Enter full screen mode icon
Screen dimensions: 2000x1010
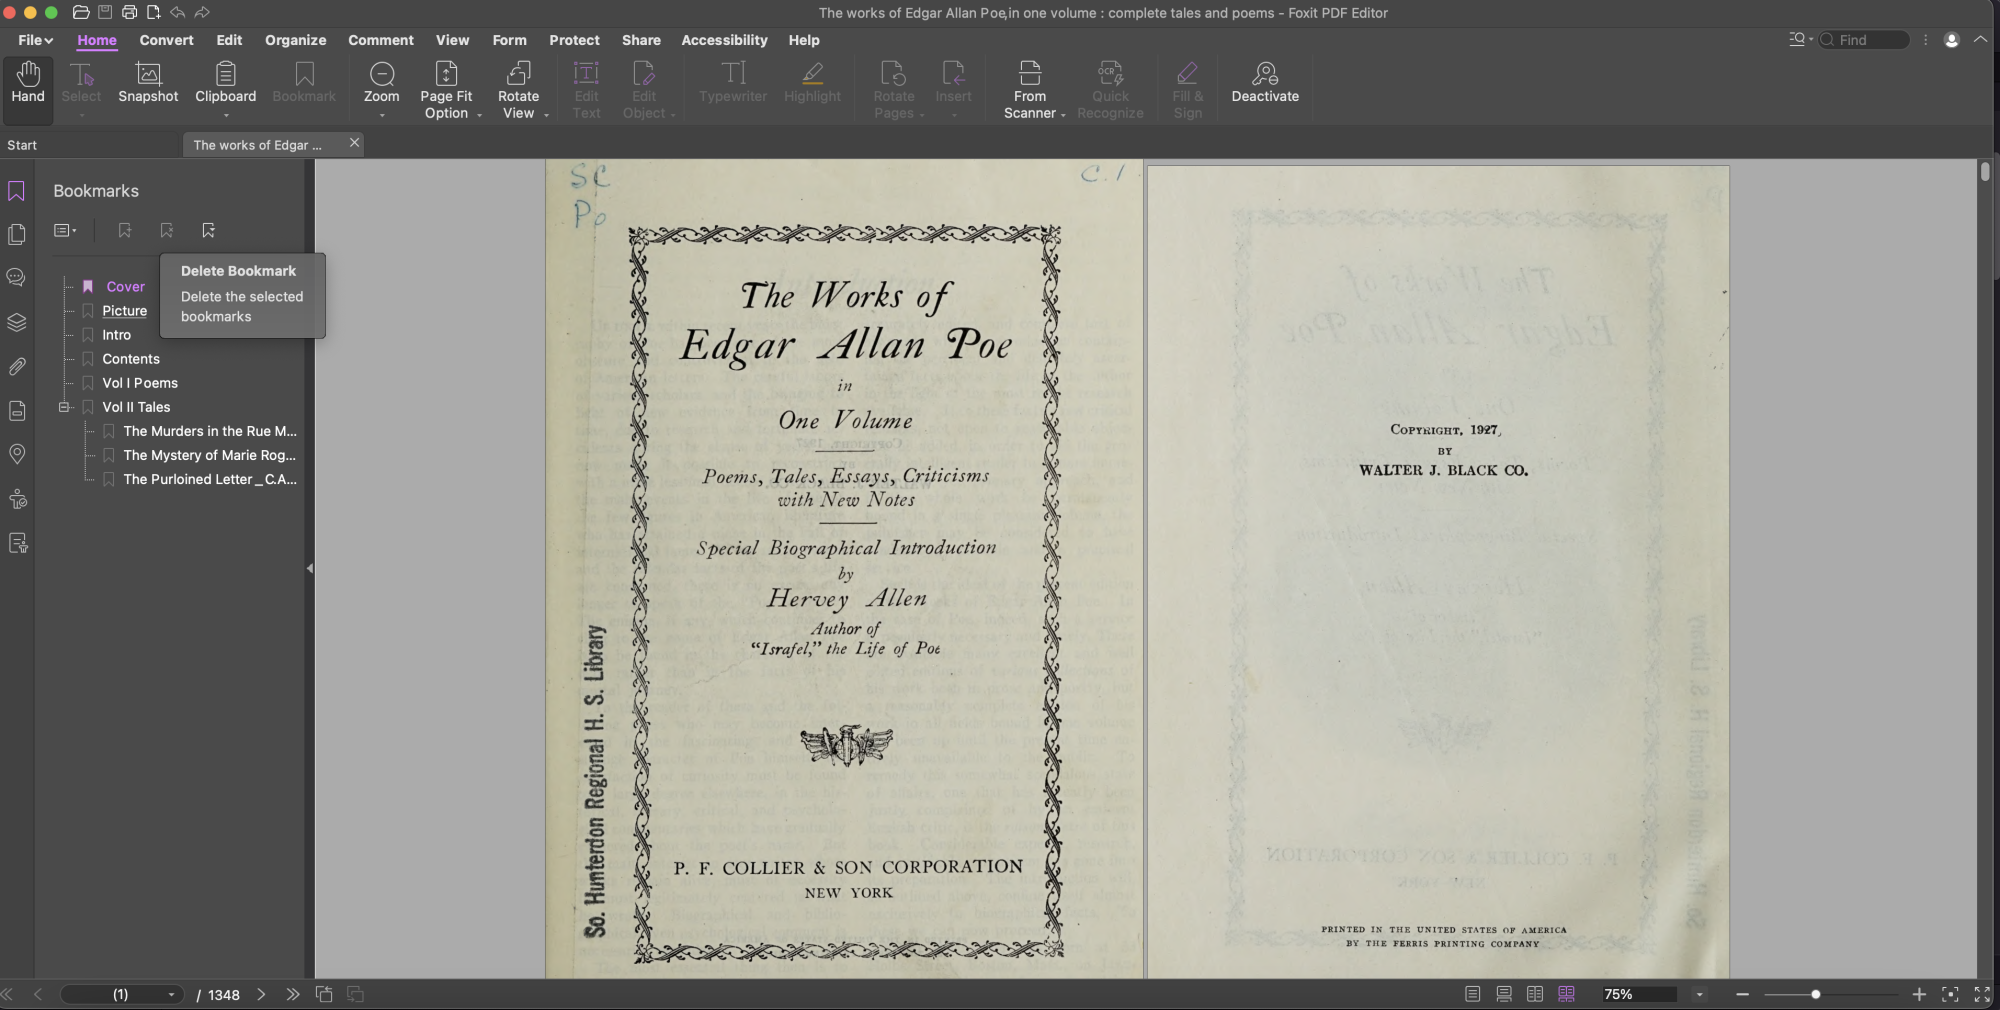(x=1982, y=994)
